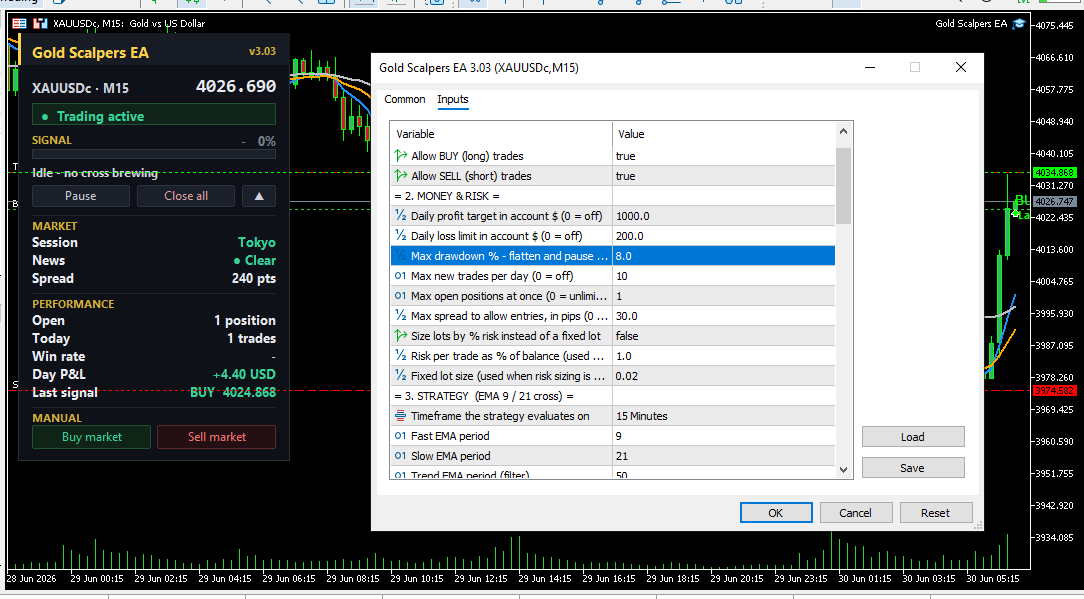Click the 4026.690 price in the EA panel
This screenshot has width=1084, height=599.
coord(236,86)
